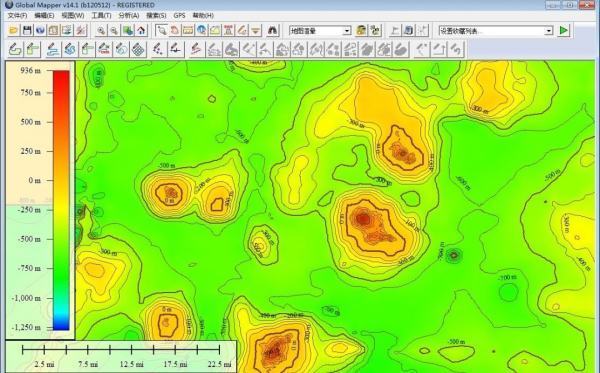Screen dimensions: 600x373
Task: Click the zoom out magnifier icon
Action: (x=114, y=31)
